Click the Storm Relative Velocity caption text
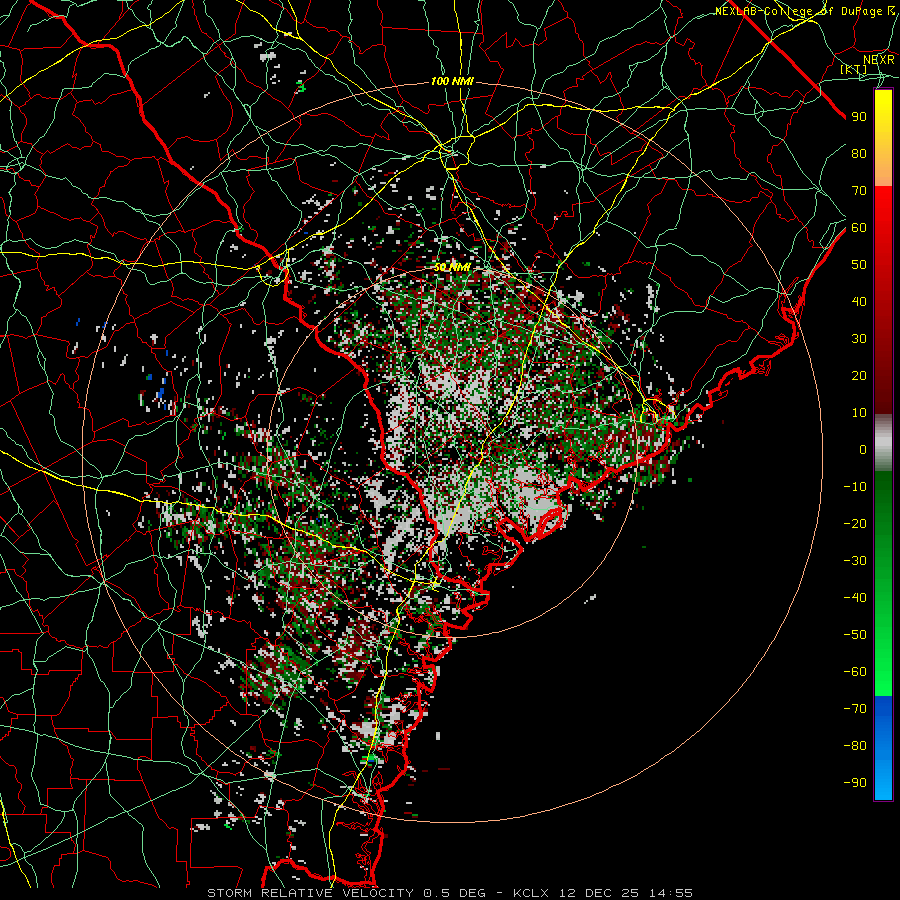Viewport: 900px width, 900px height. point(450,893)
